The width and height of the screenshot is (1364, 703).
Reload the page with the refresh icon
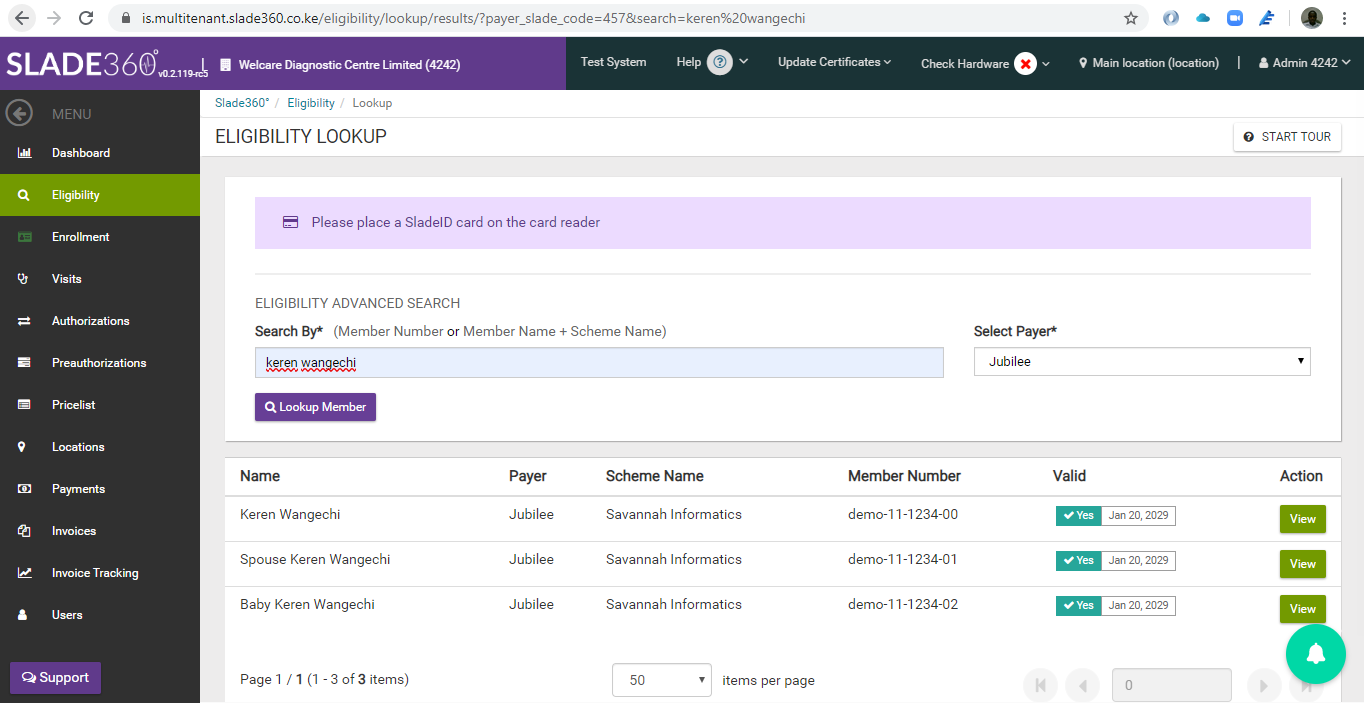(86, 18)
